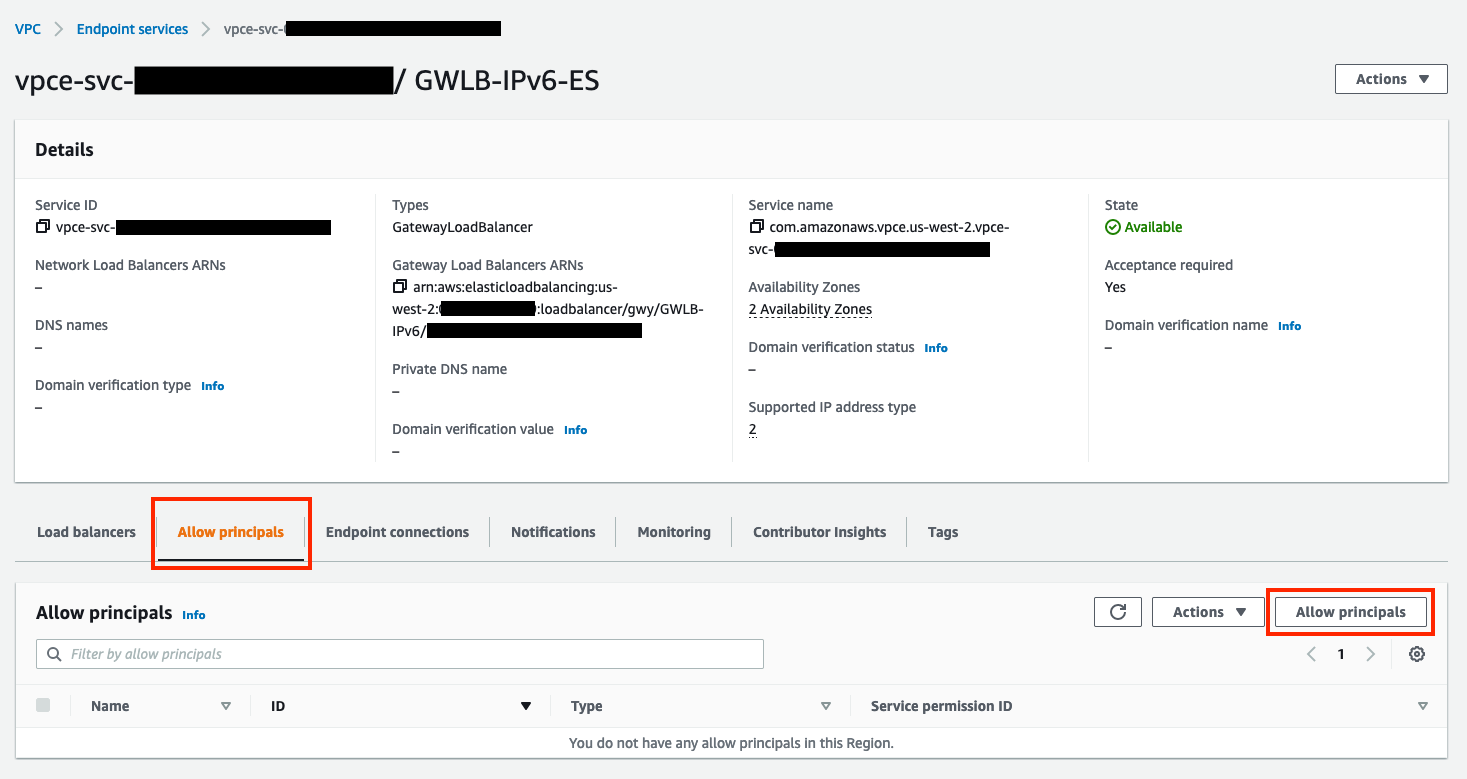Click the Allow principals button
Viewport: 1467px width, 779px height.
coord(1350,611)
